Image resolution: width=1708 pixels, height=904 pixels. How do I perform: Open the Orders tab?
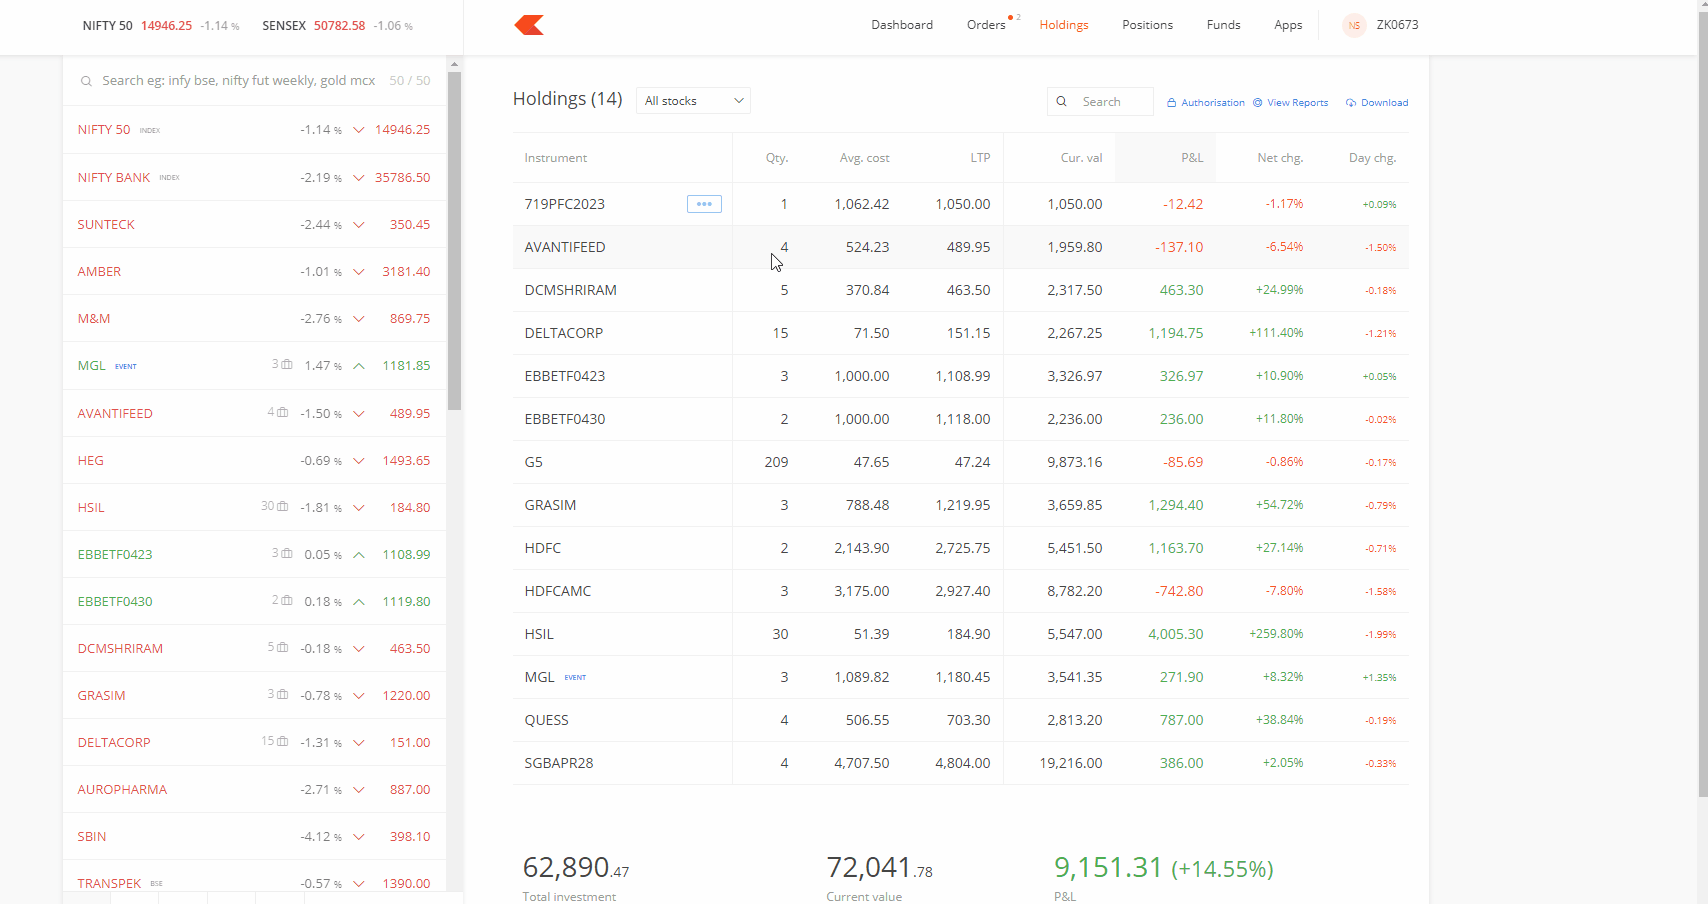986,25
